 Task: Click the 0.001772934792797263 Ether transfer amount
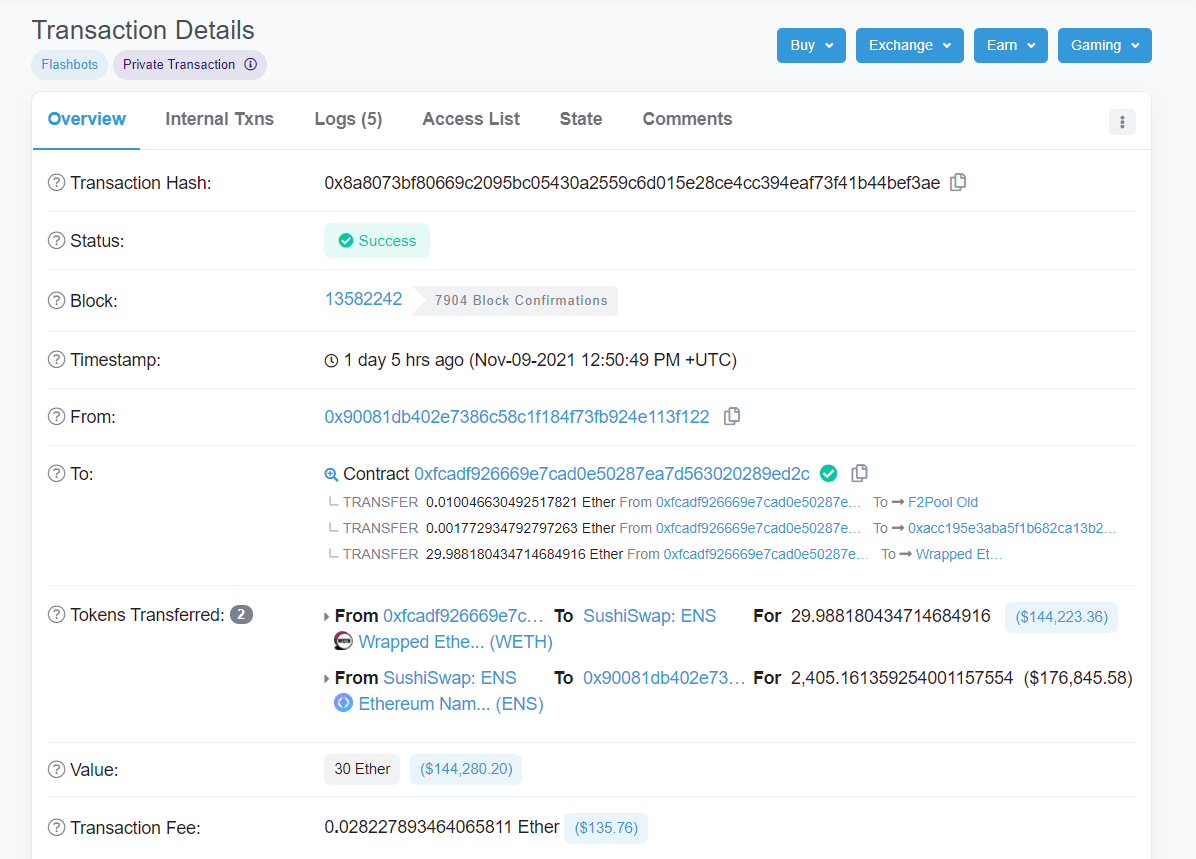520,528
